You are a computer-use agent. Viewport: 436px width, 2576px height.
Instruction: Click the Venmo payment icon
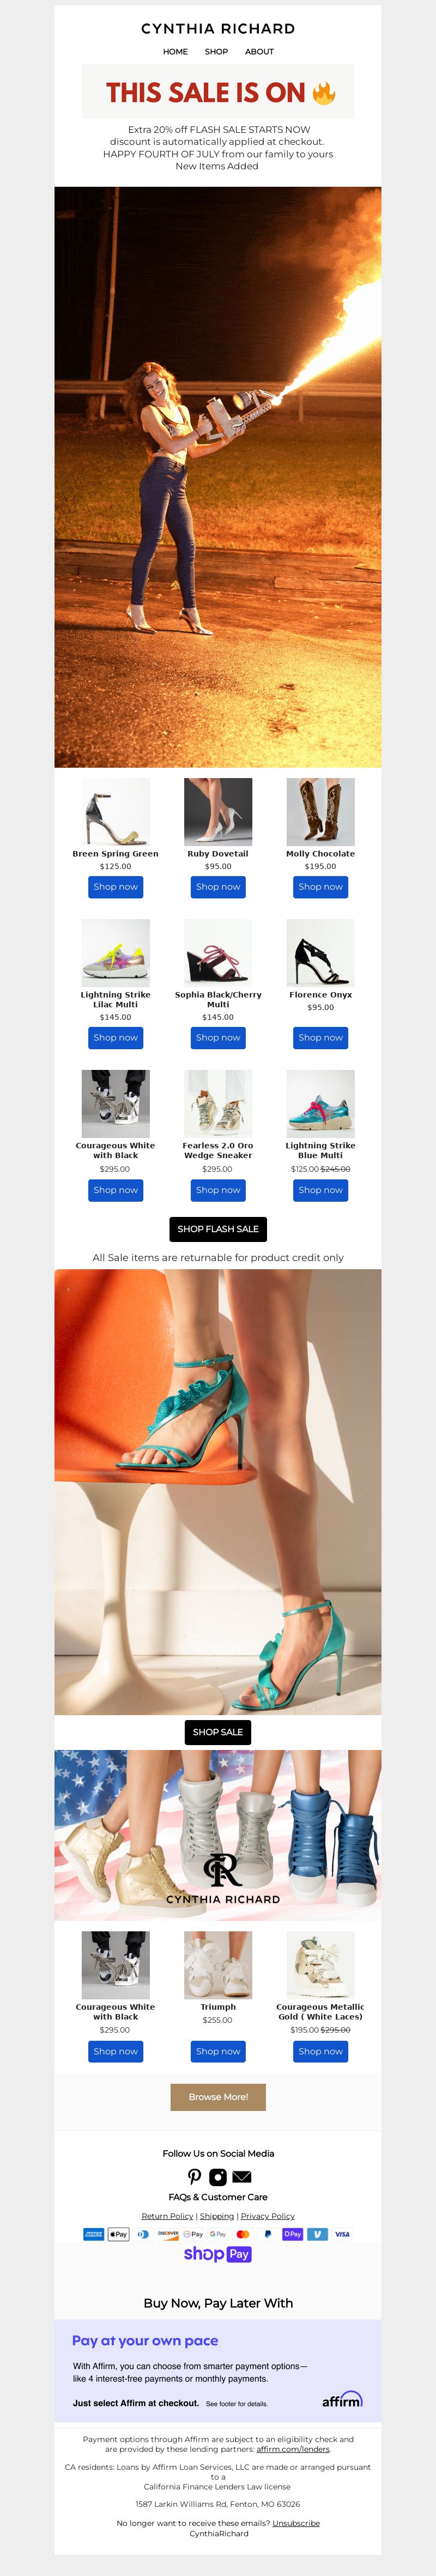[317, 2234]
